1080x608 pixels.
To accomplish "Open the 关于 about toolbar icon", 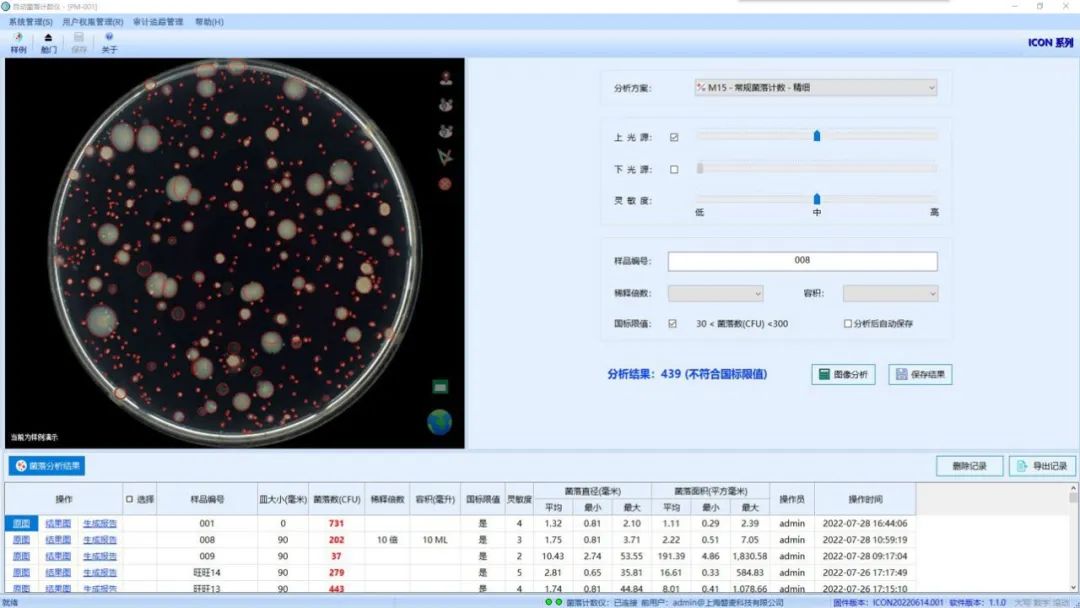I will point(109,43).
